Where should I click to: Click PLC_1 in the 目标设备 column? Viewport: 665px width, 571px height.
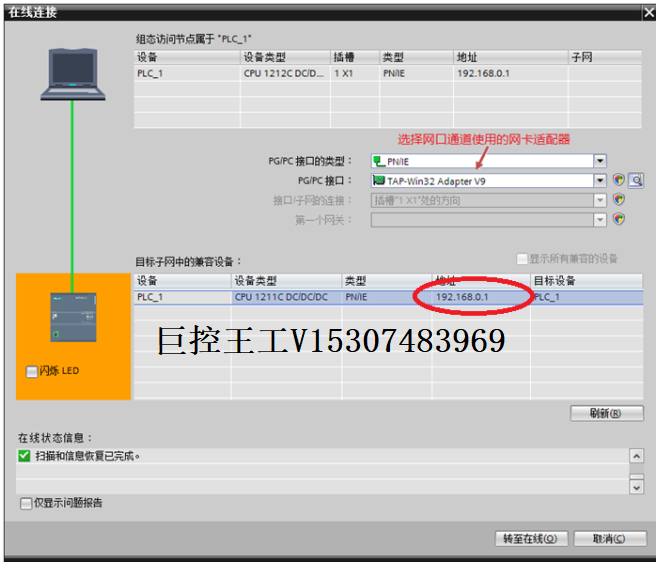tap(547, 297)
